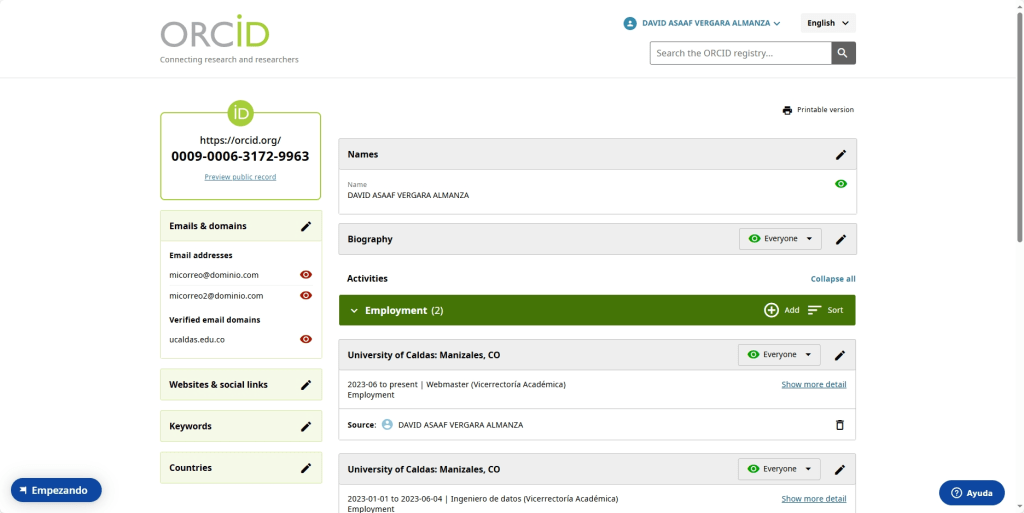The image size is (1024, 513).
Task: Click Collapse all activities link
Action: (832, 279)
